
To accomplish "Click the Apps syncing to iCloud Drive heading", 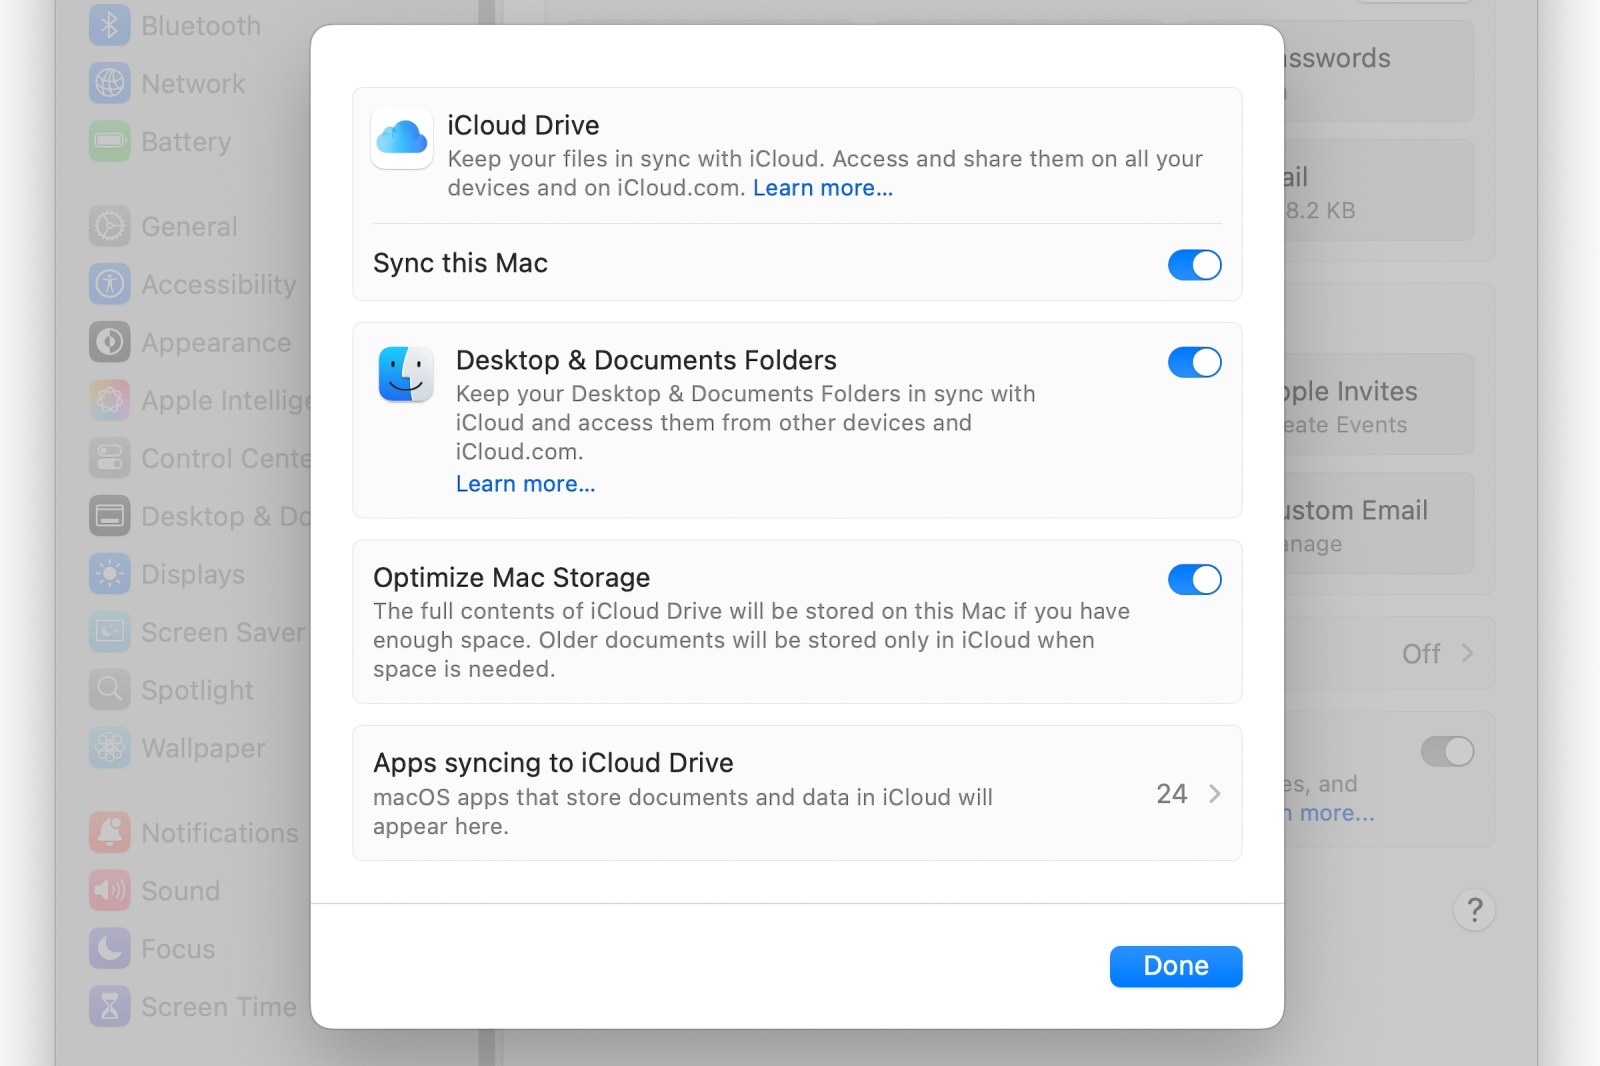I will [553, 763].
